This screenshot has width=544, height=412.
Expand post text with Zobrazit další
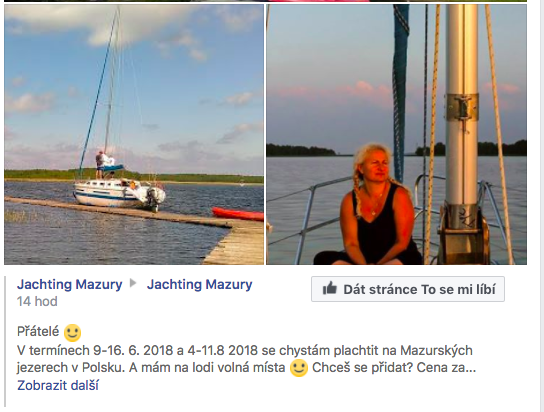pyautogui.click(x=58, y=385)
